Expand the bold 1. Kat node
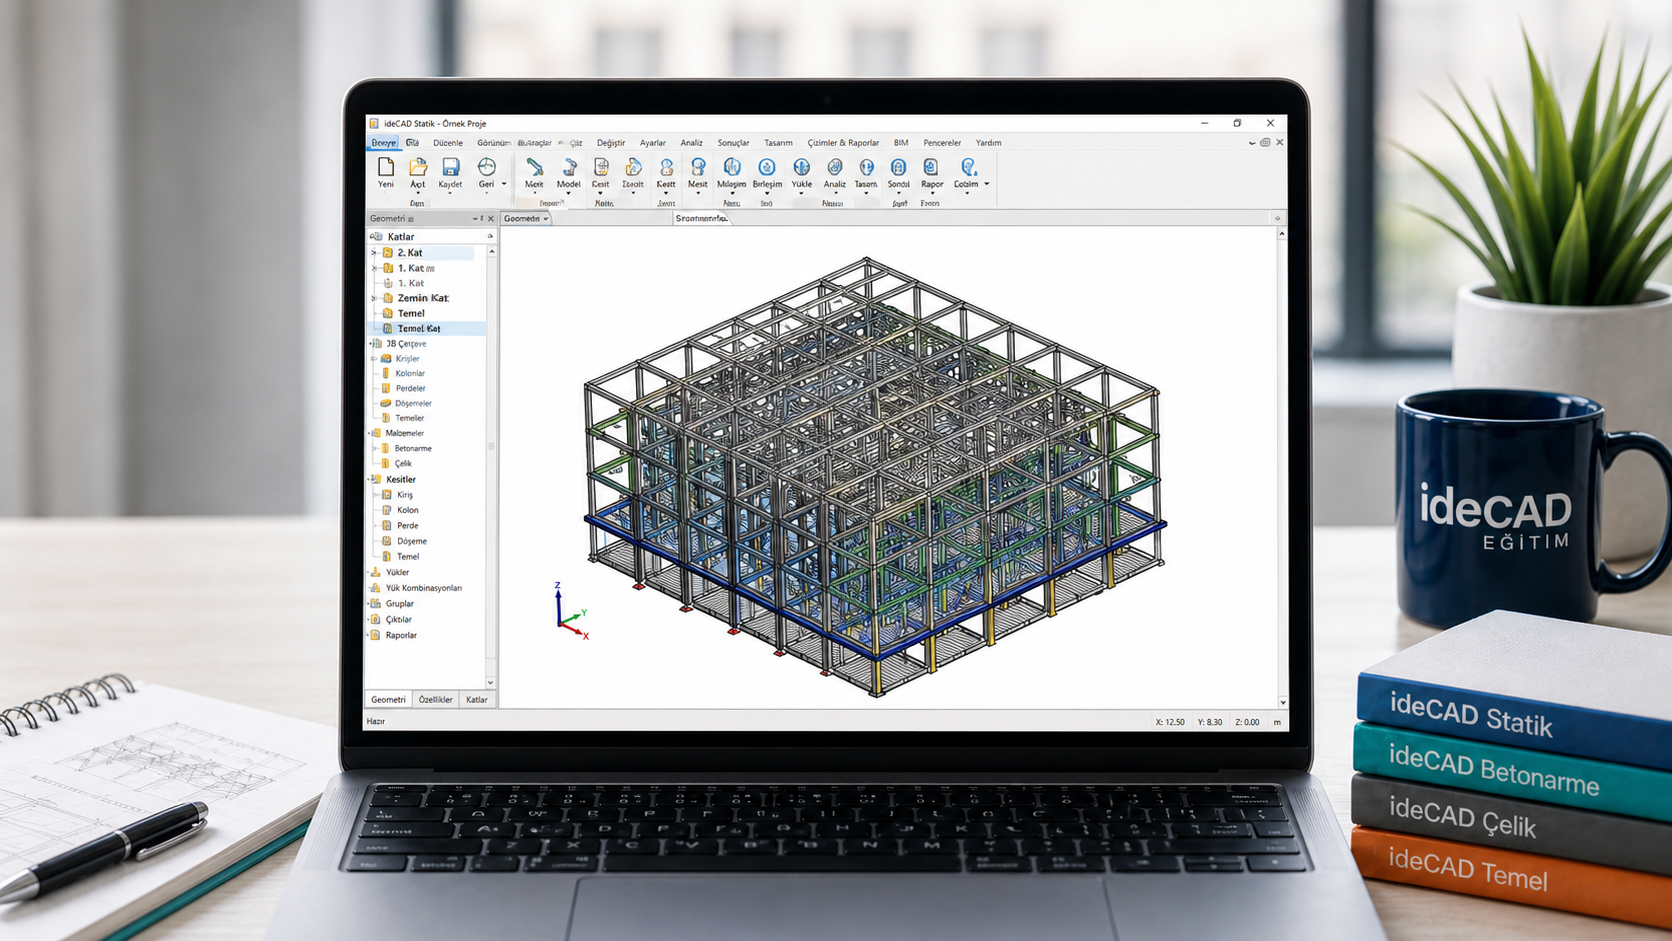The width and height of the screenshot is (1672, 941). pos(374,268)
